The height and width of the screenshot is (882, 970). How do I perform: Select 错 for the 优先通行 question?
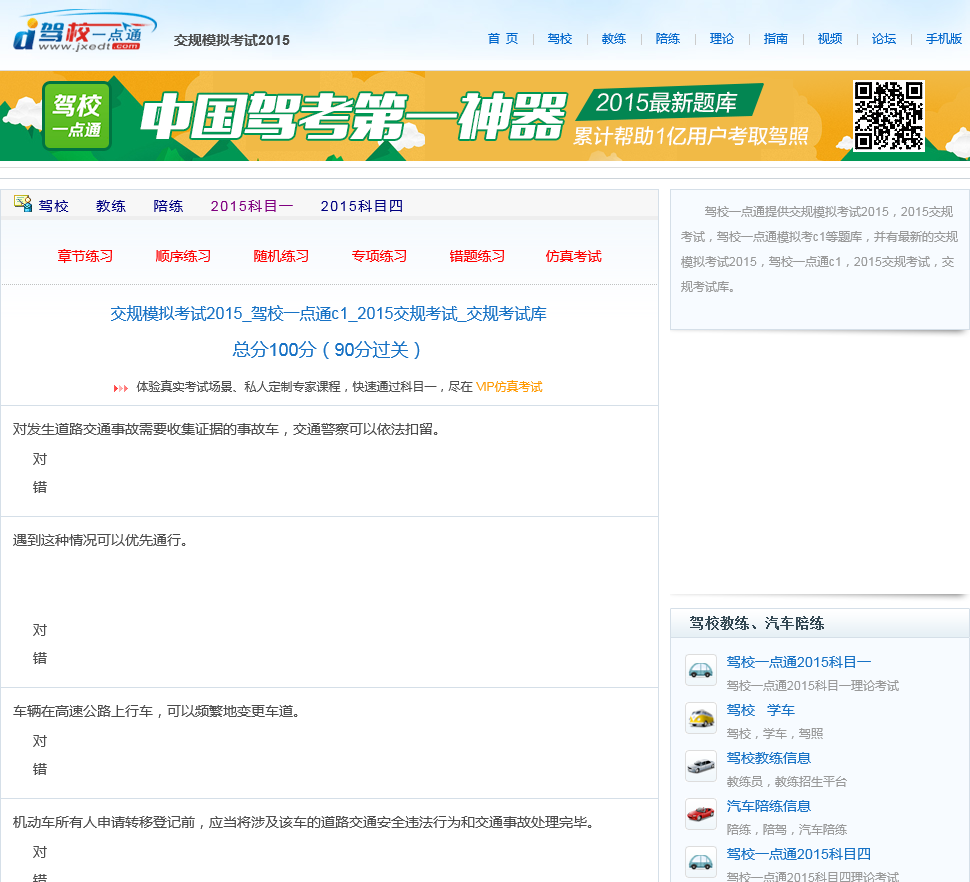pos(40,658)
